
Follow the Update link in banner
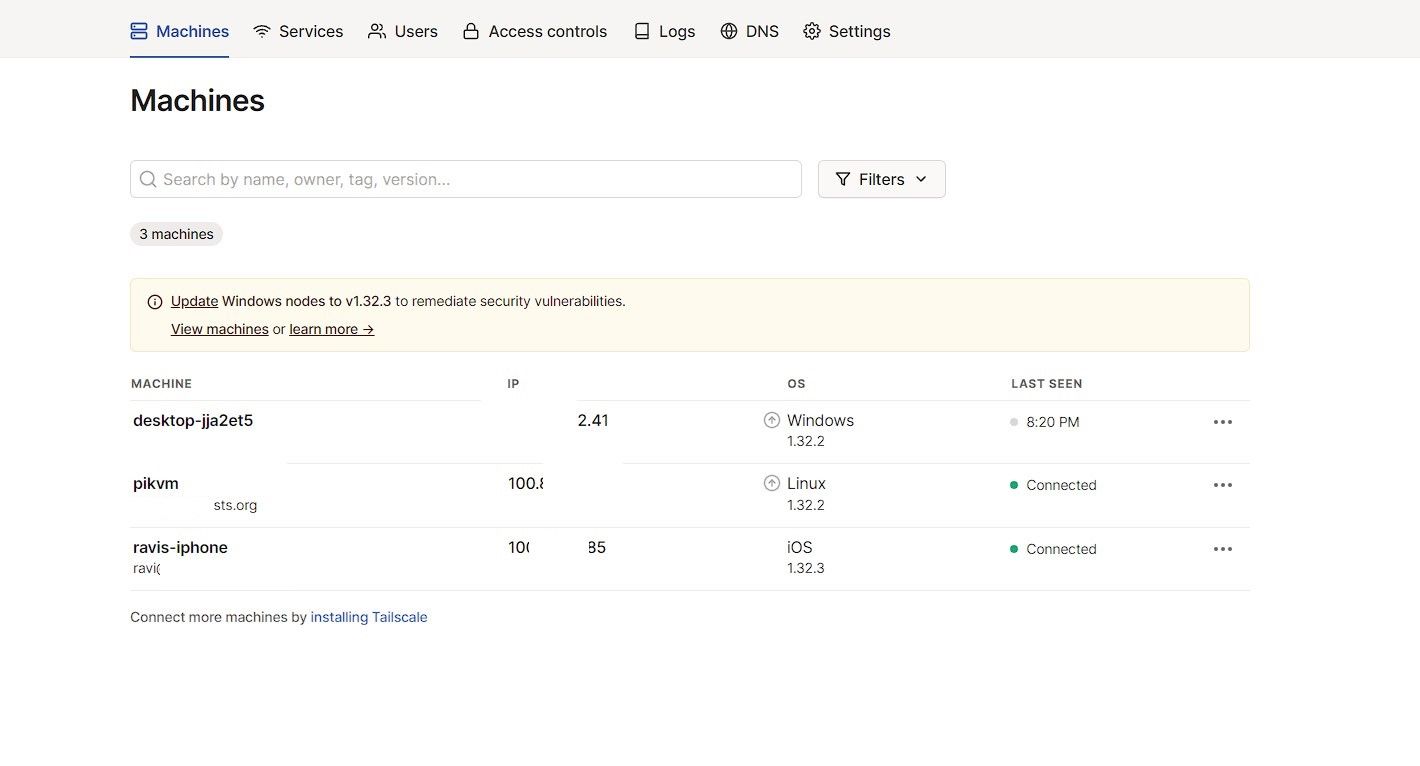tap(194, 301)
